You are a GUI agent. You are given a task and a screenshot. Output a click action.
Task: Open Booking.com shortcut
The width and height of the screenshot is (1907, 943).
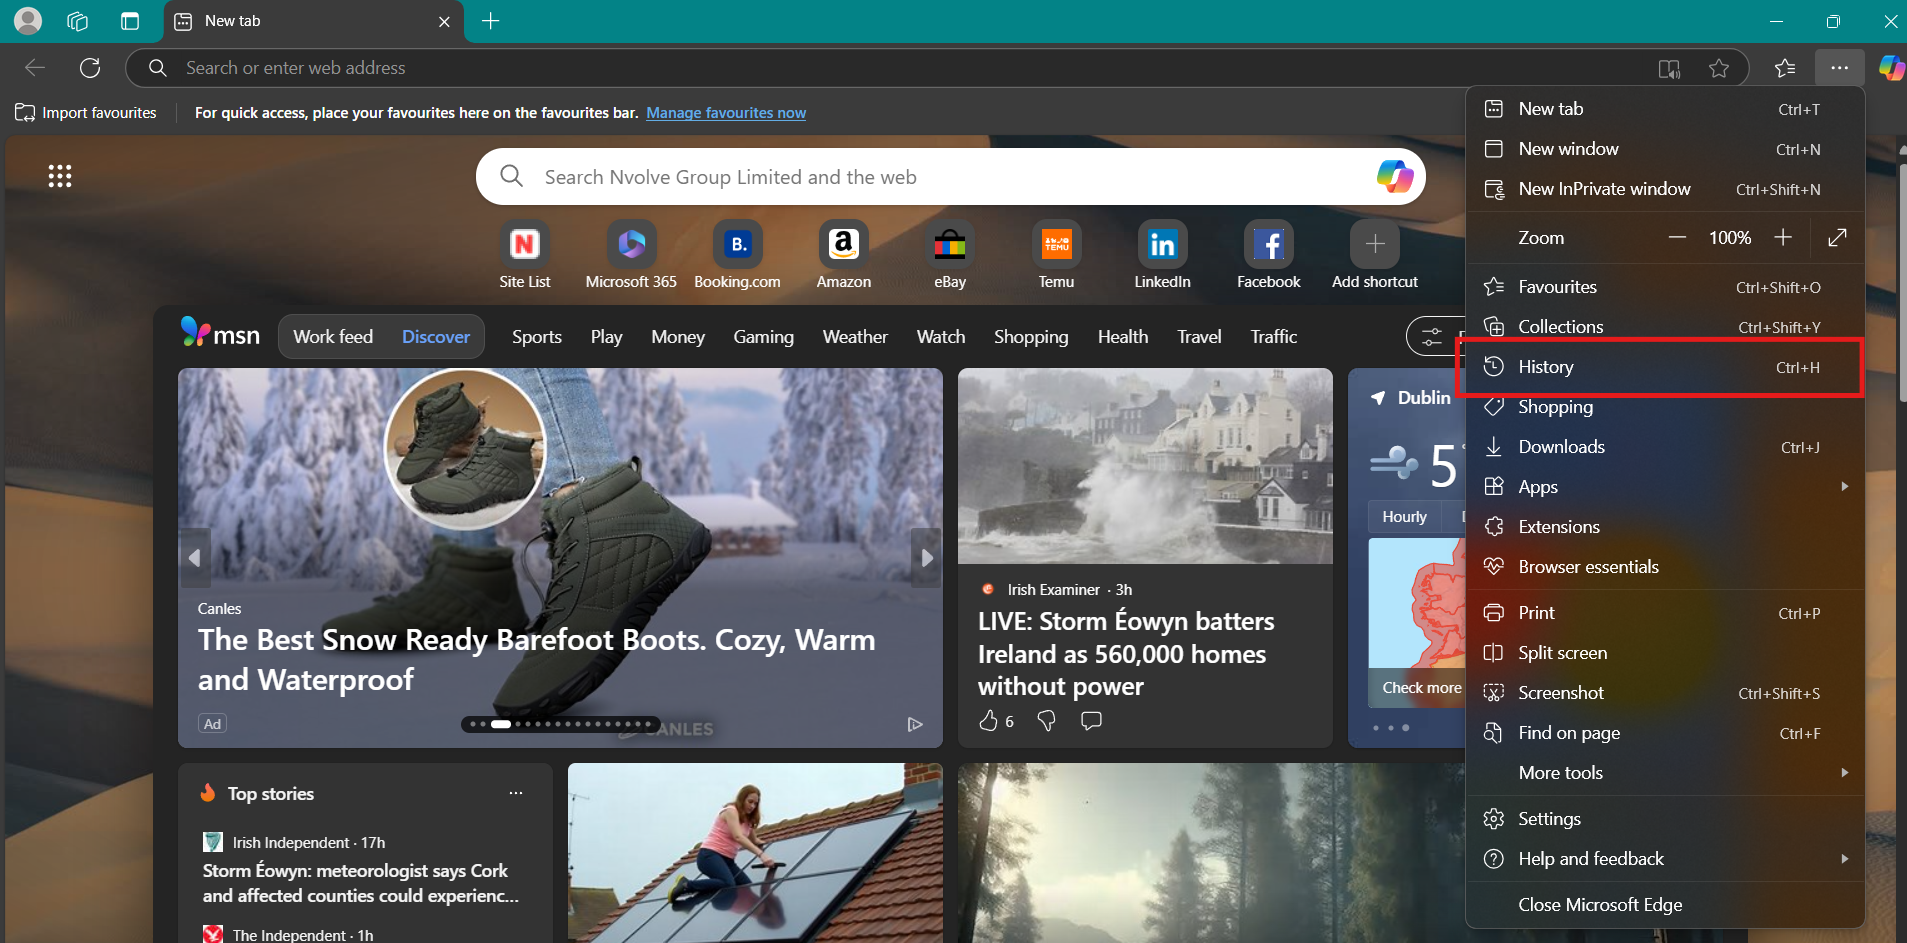click(x=738, y=256)
